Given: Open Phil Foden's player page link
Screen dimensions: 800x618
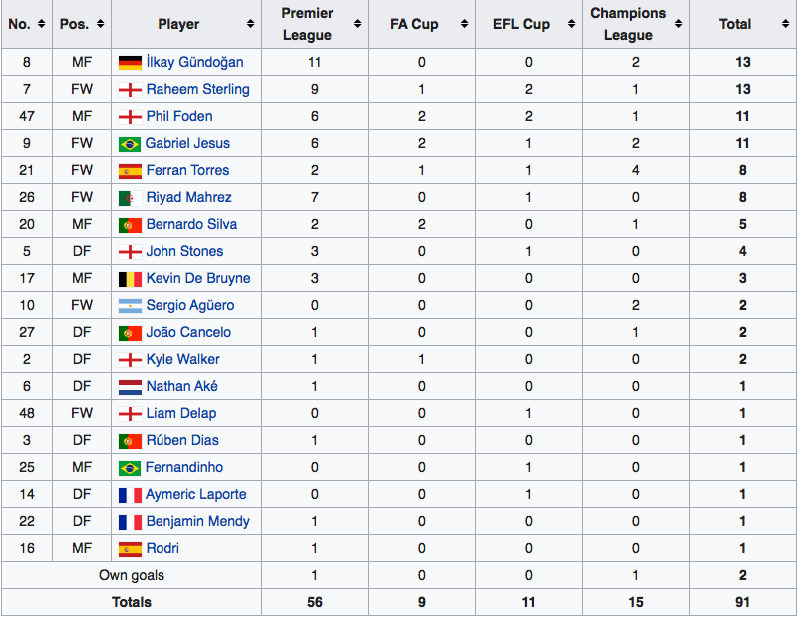Looking at the screenshot, I should (180, 116).
